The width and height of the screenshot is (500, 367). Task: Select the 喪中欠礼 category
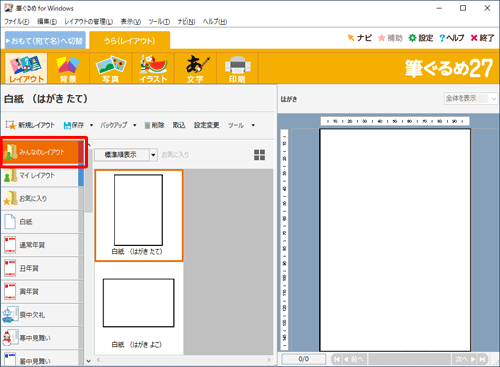click(42, 315)
